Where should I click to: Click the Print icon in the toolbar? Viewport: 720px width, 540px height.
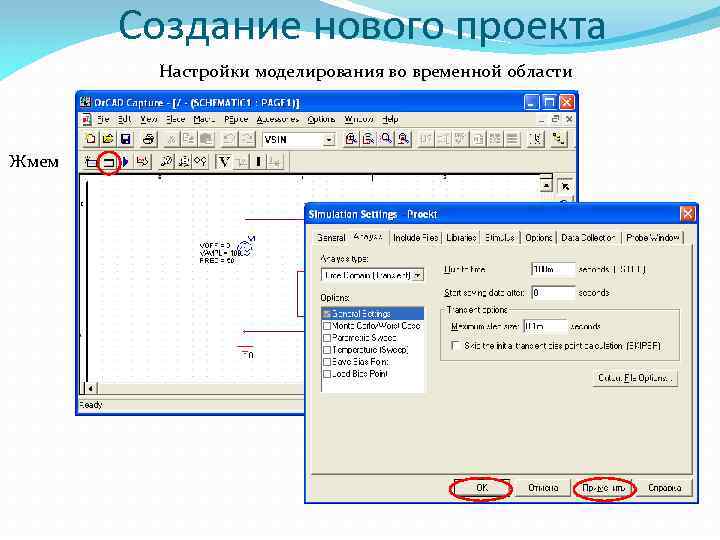point(148,139)
